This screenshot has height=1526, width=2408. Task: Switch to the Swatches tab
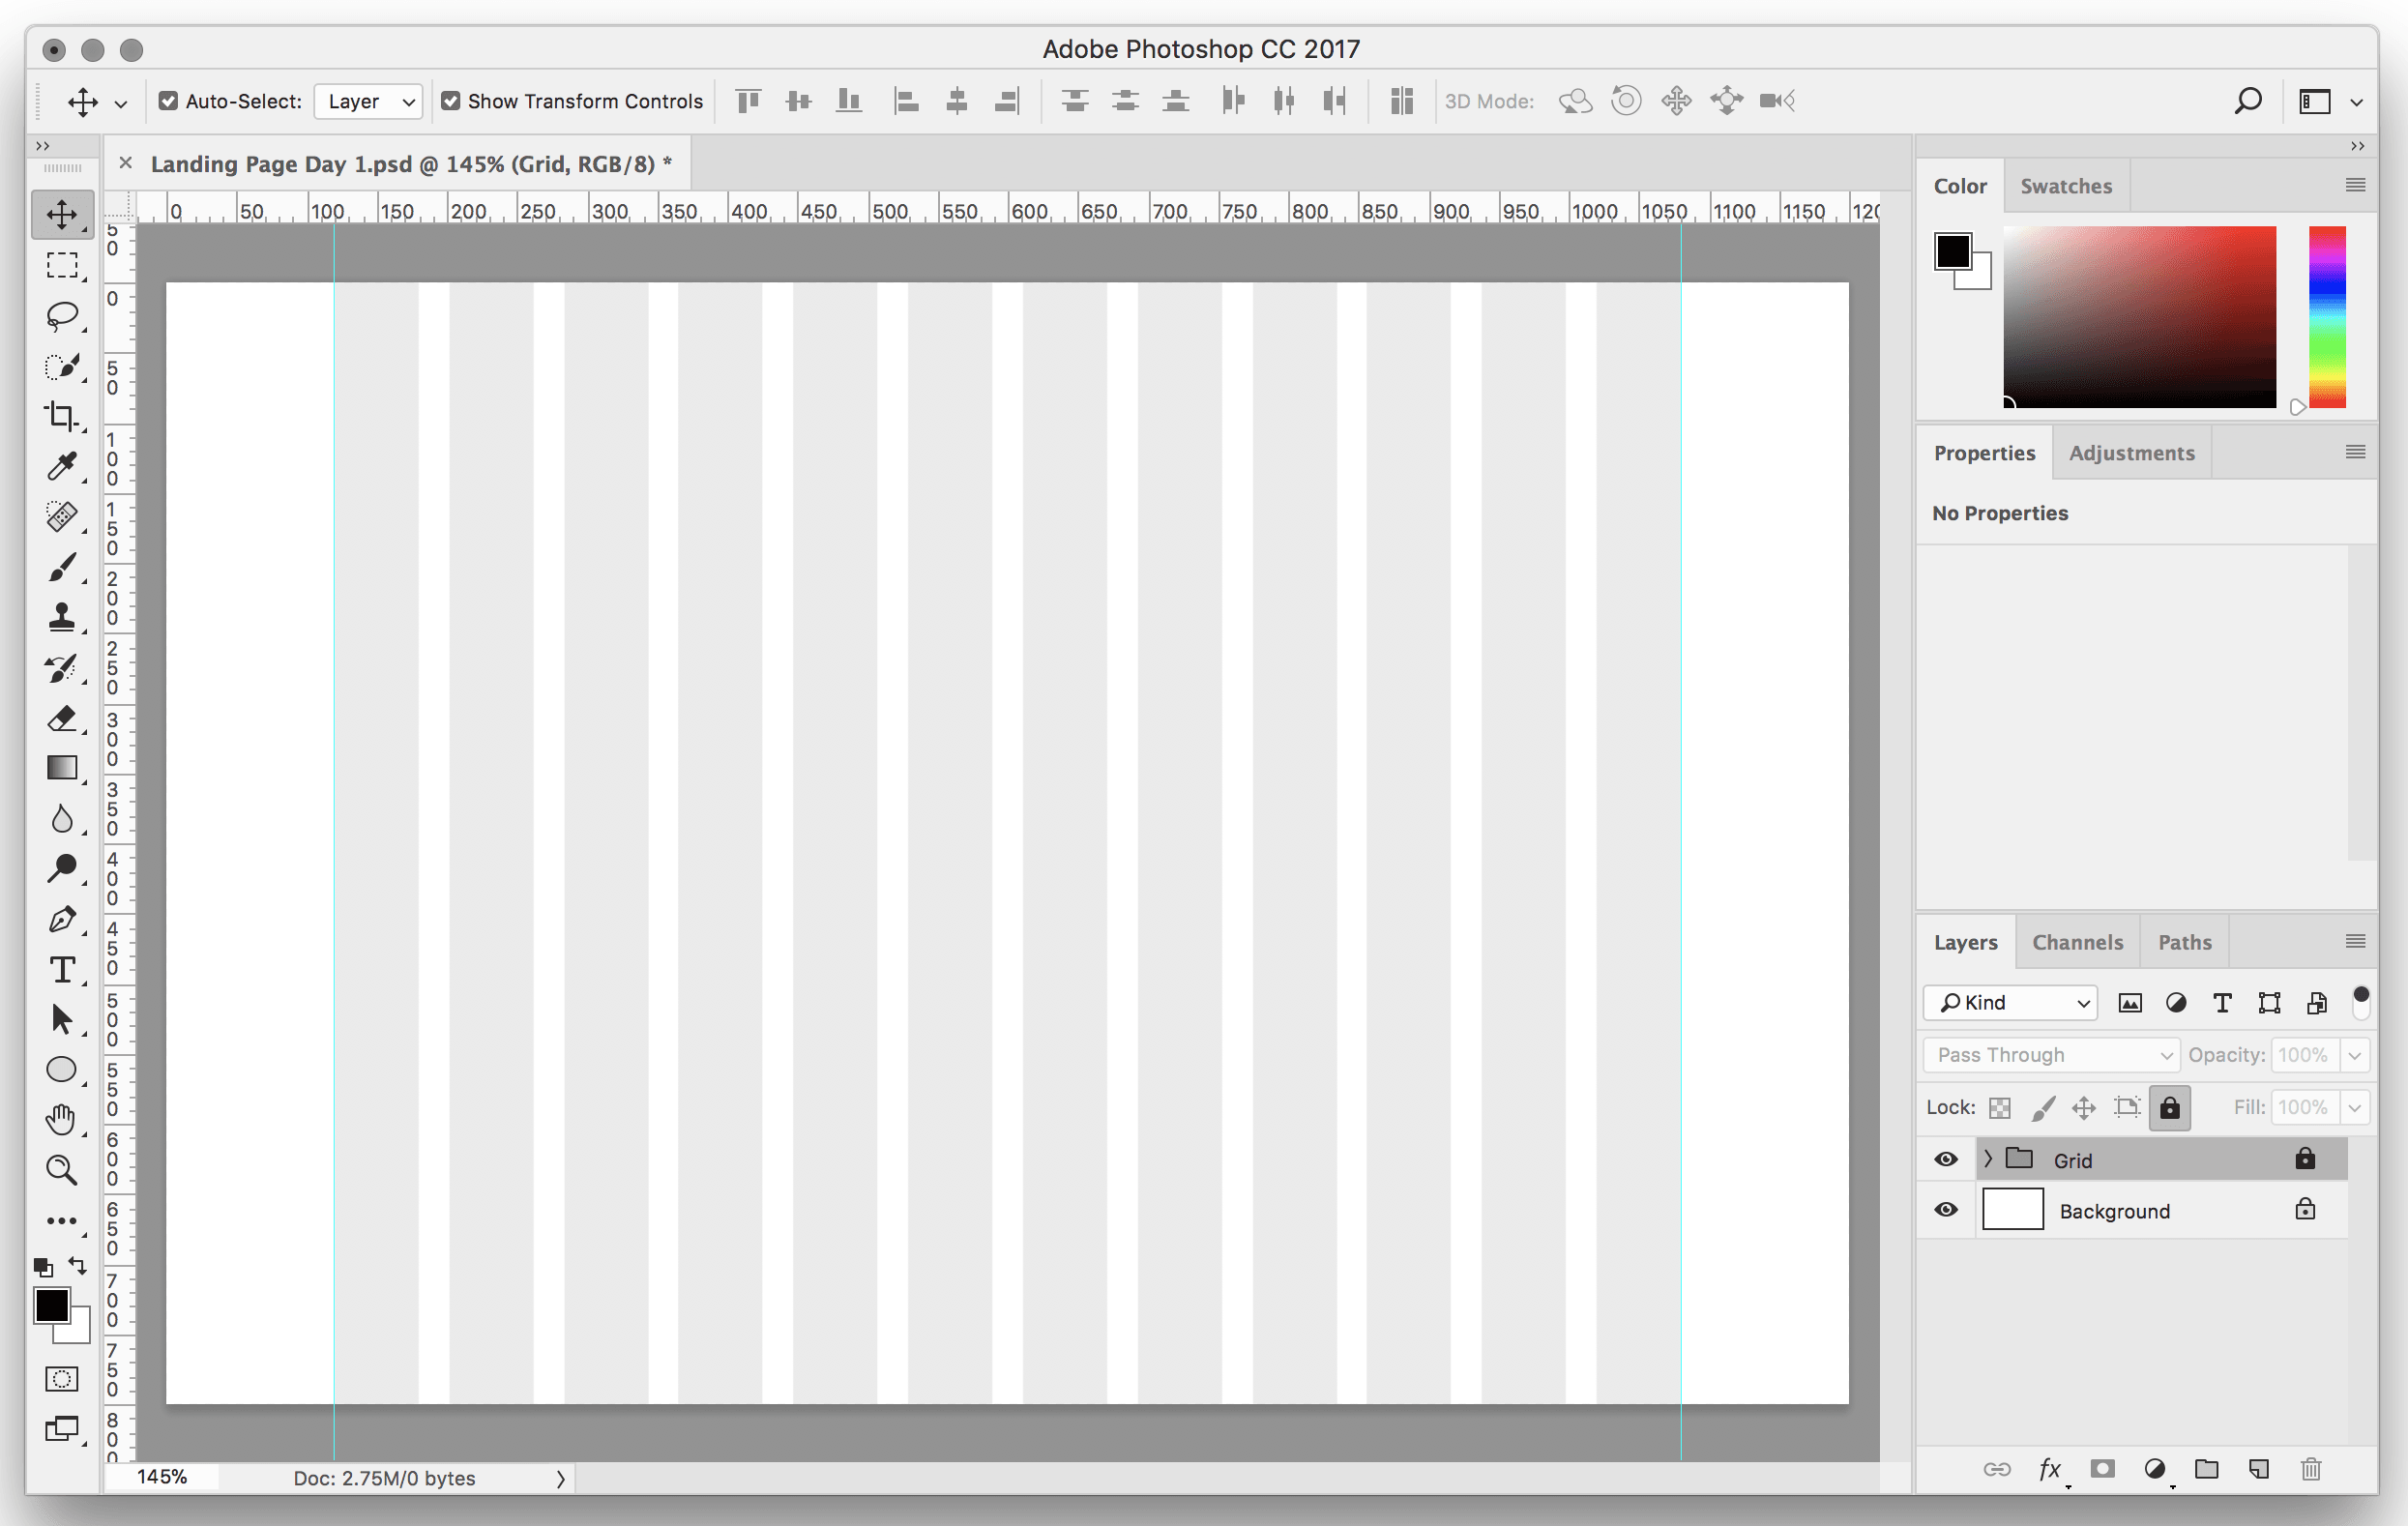(2066, 185)
